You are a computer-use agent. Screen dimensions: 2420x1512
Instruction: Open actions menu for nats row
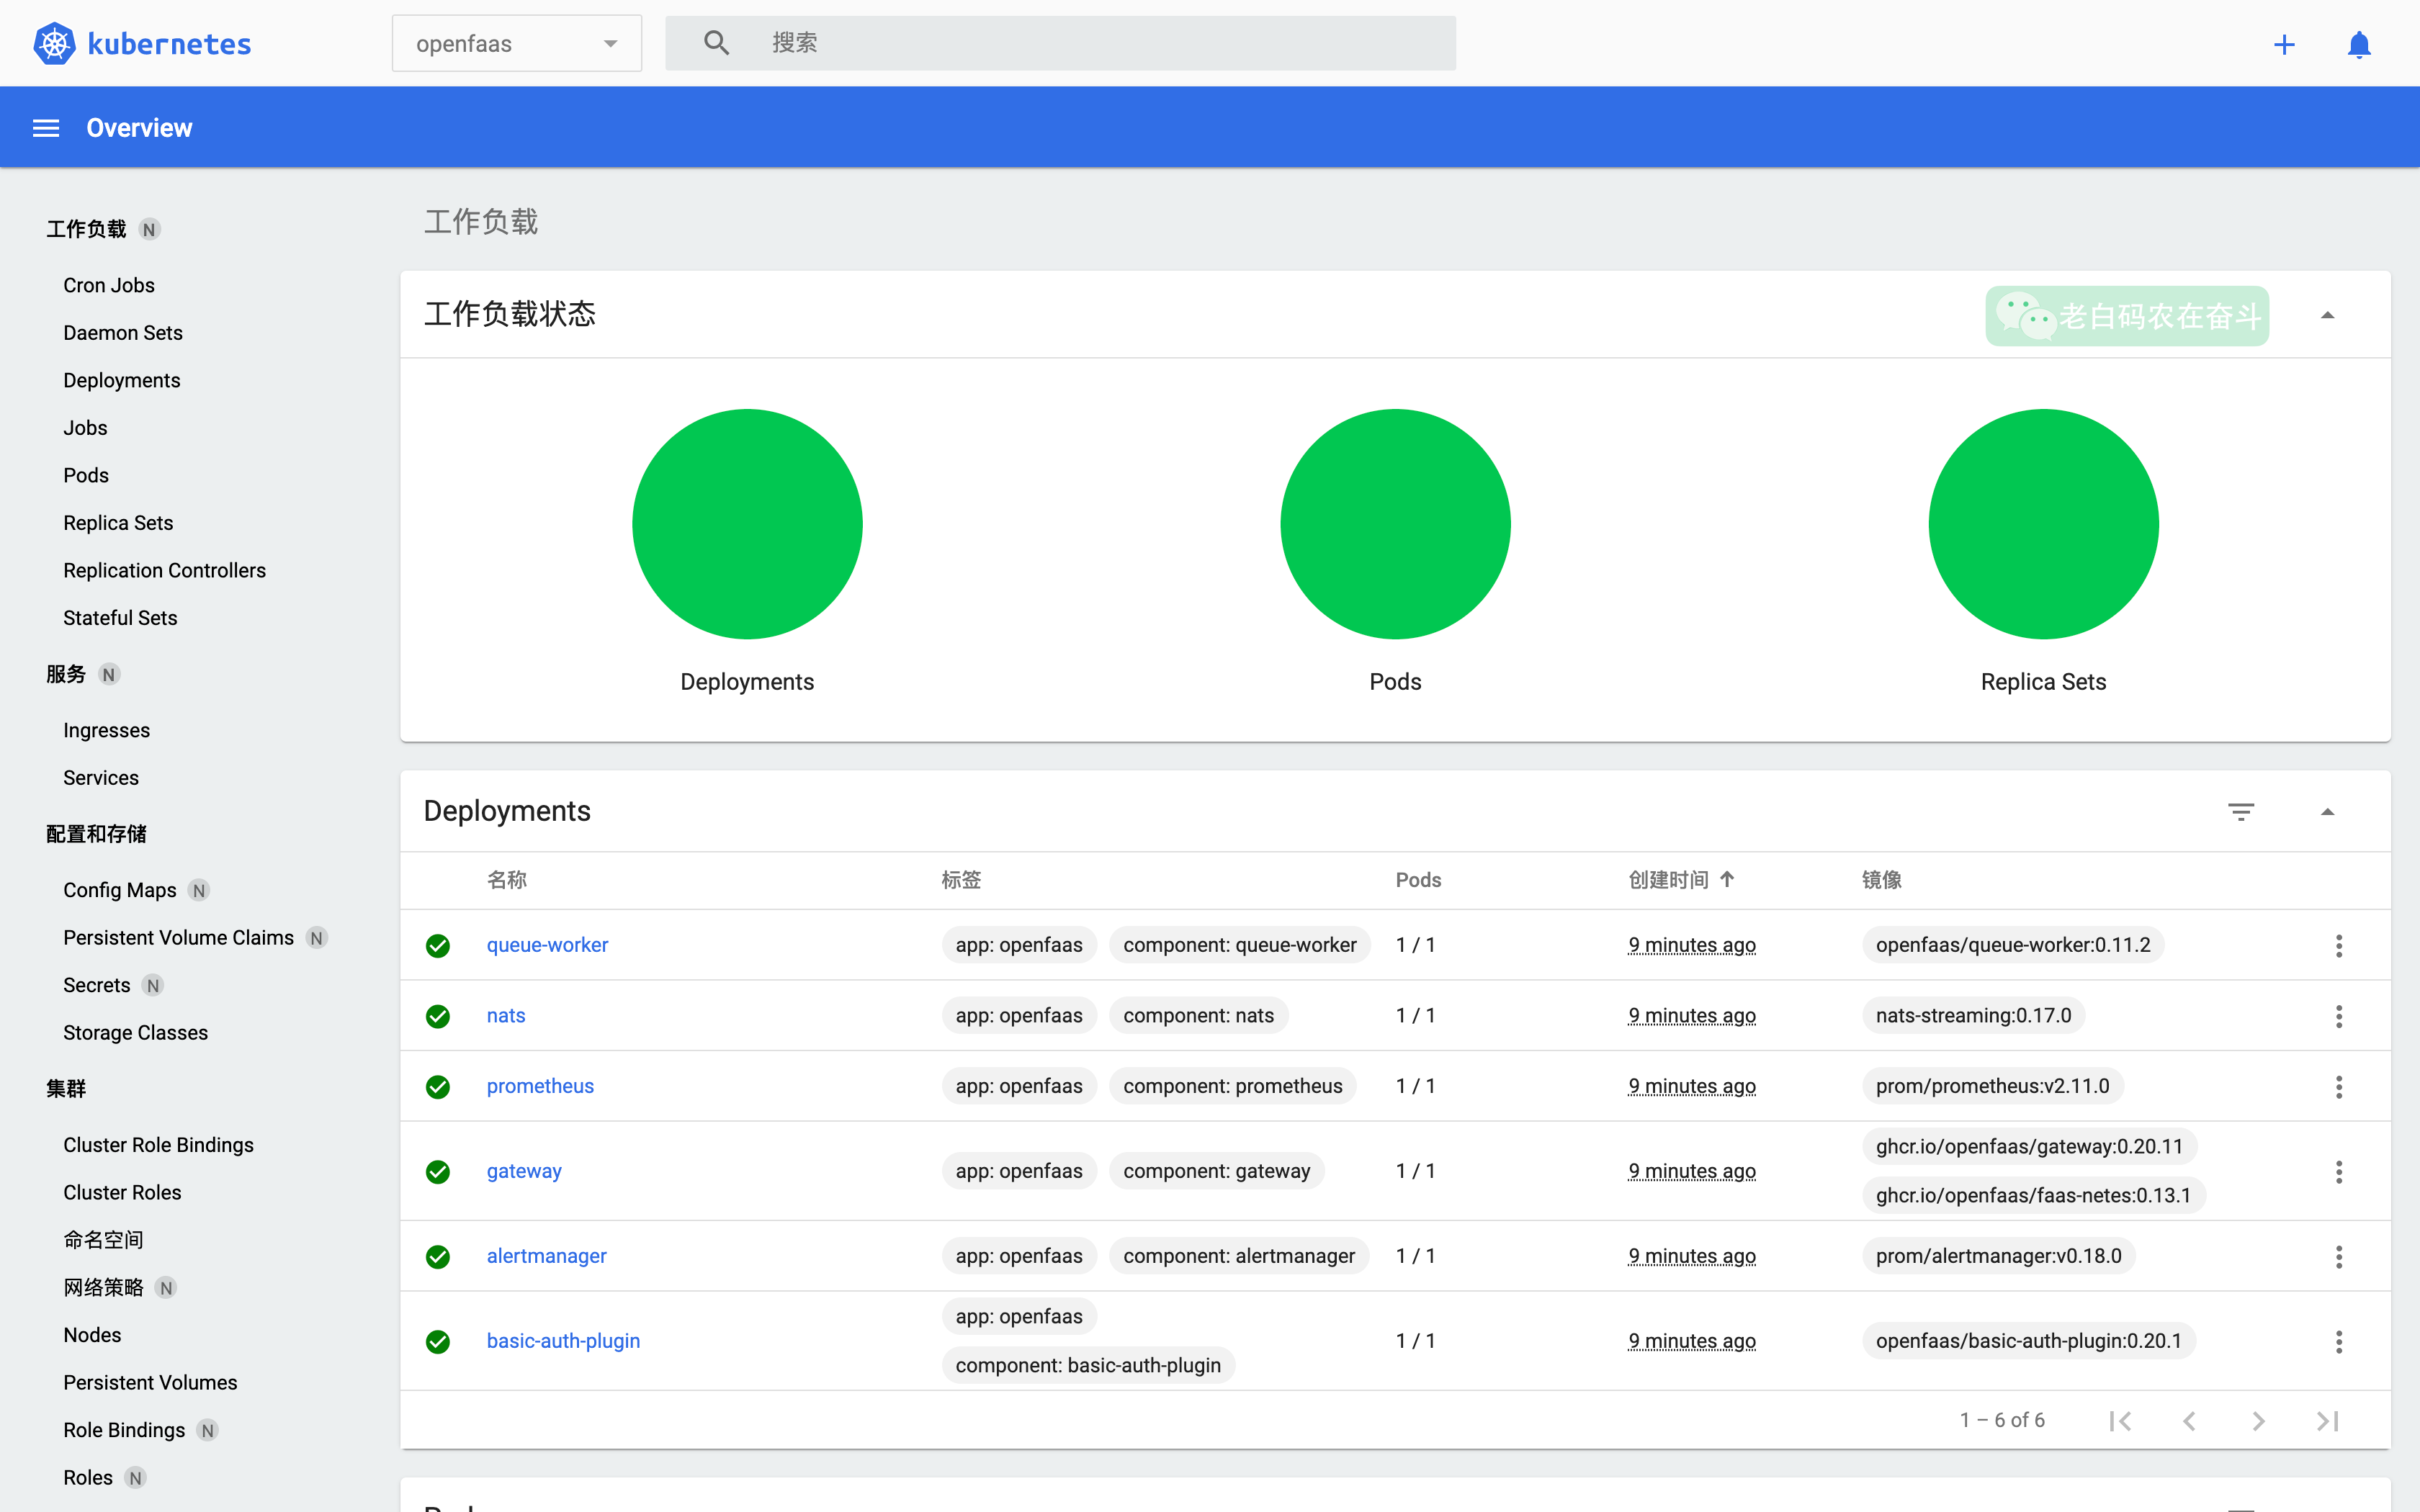tap(2339, 1016)
